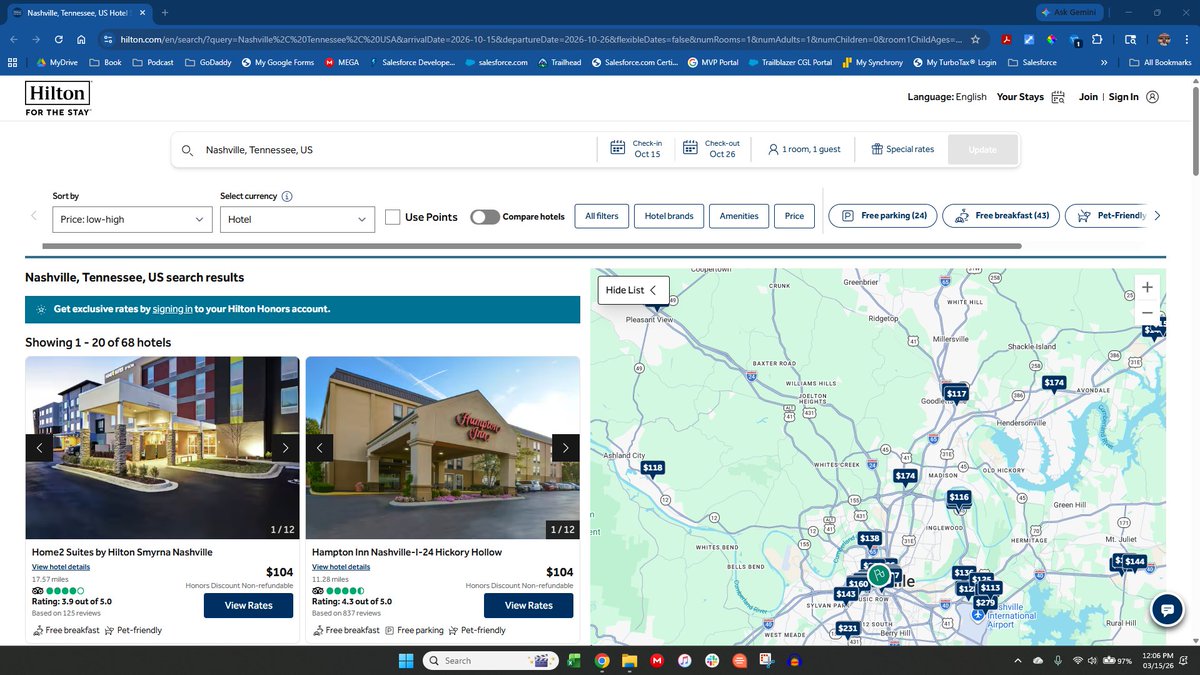Open Chrome apps grid in bookmarks bar
The width and height of the screenshot is (1200, 675).
(x=12, y=62)
